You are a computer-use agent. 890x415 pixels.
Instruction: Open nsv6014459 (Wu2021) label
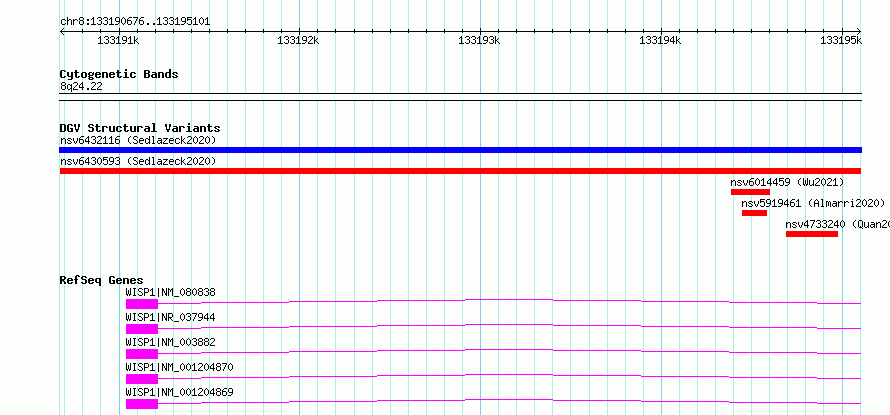coord(787,182)
